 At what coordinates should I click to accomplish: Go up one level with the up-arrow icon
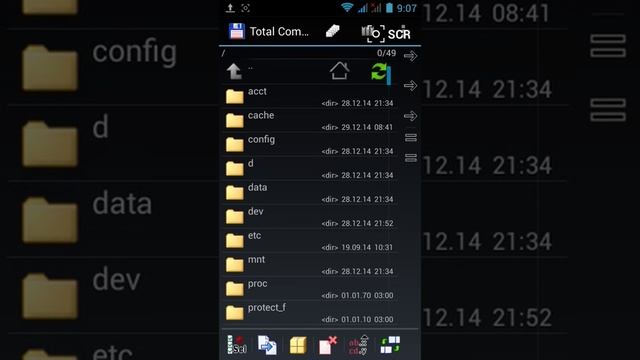234,71
